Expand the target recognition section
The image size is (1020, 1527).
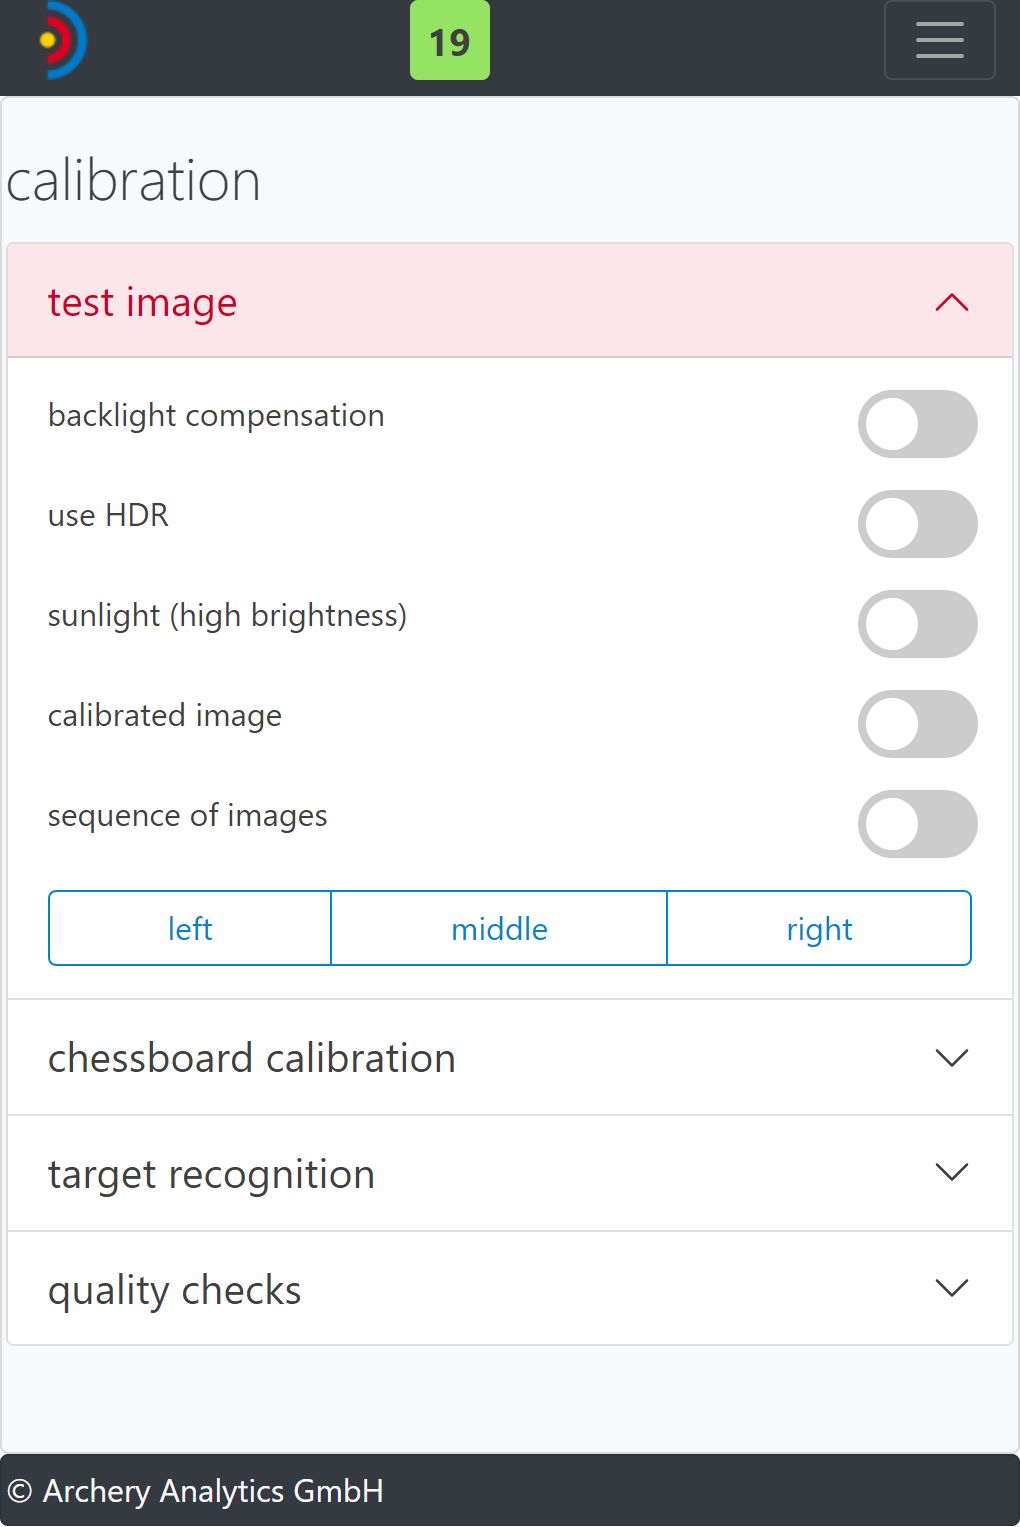212,1174
